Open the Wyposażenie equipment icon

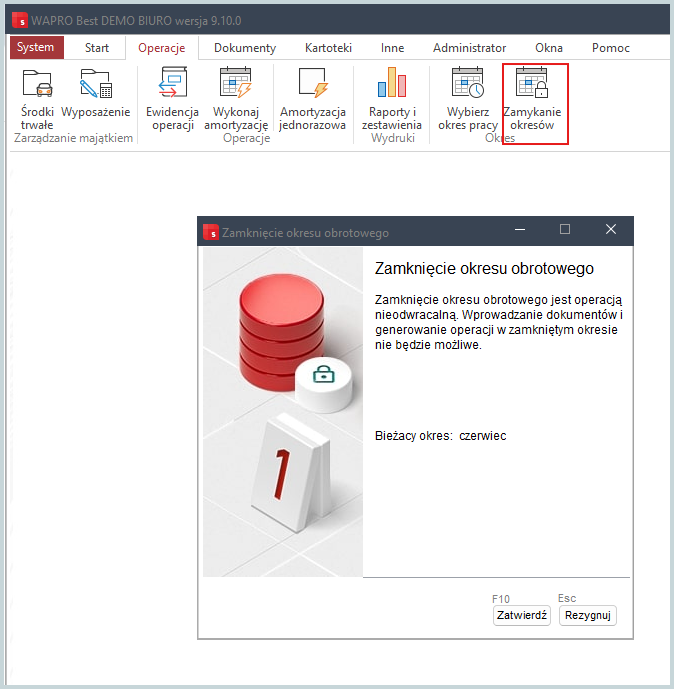pyautogui.click(x=96, y=83)
